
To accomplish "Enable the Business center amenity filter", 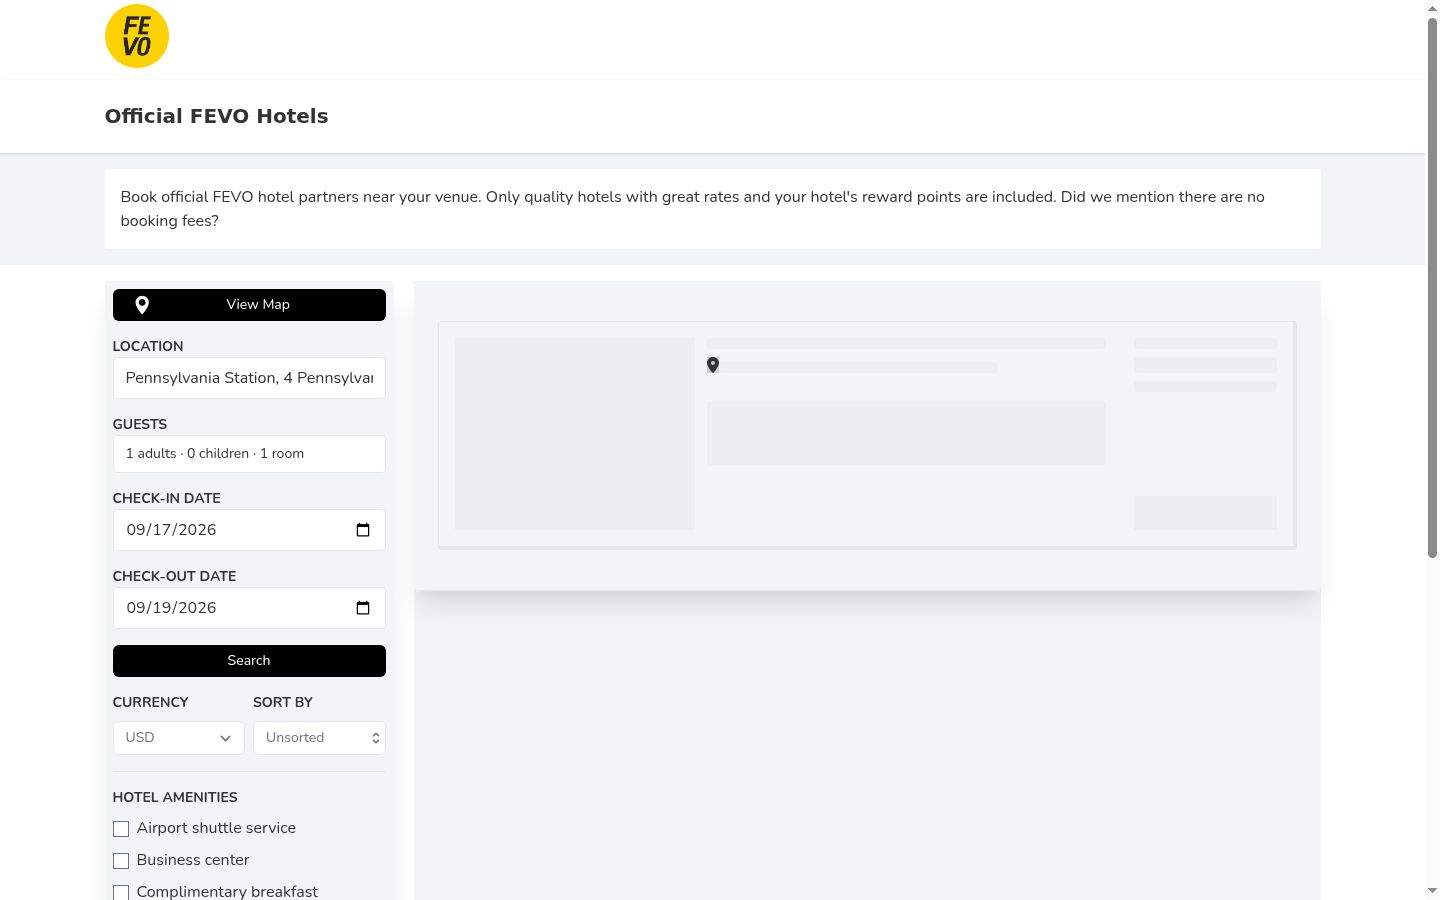I will 121,861.
